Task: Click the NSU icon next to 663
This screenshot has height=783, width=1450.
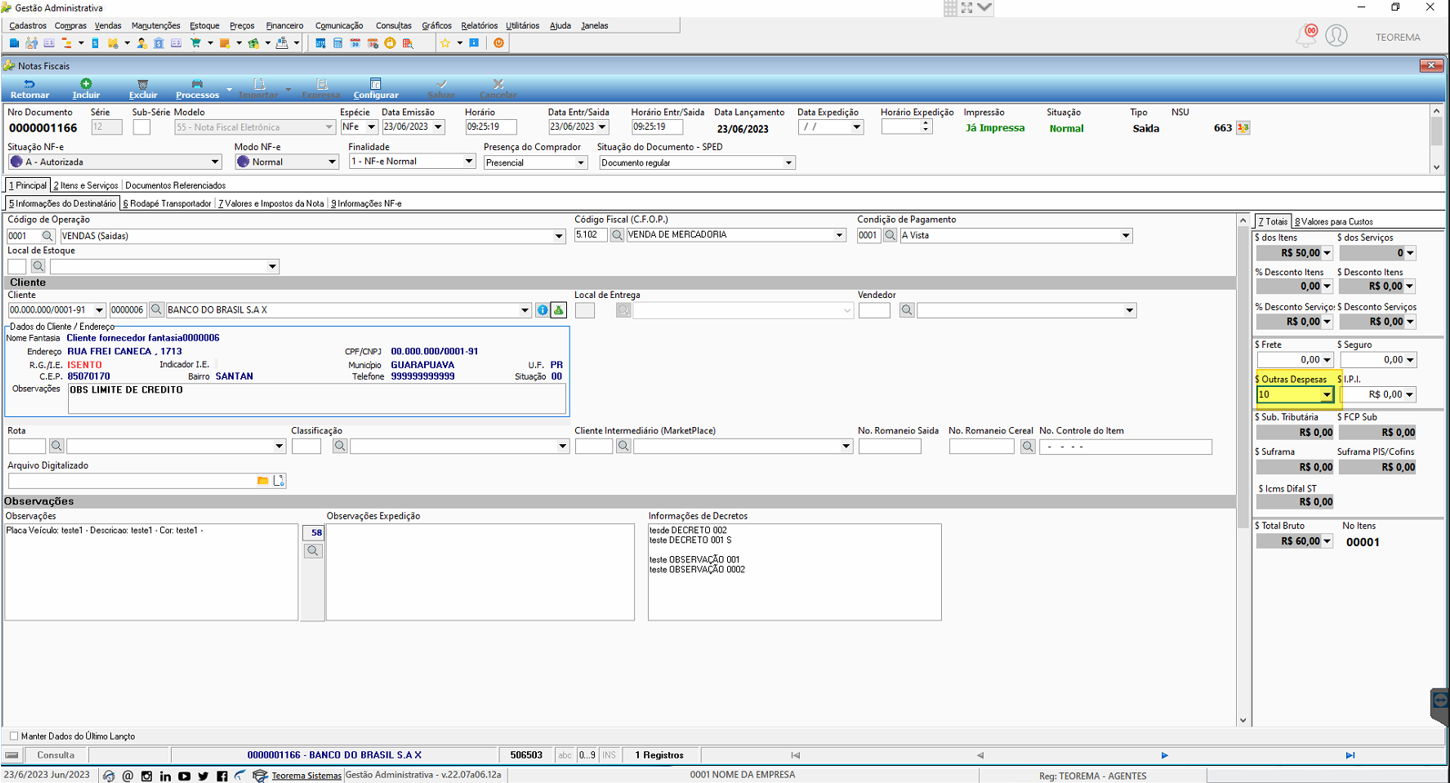Action: (1243, 128)
